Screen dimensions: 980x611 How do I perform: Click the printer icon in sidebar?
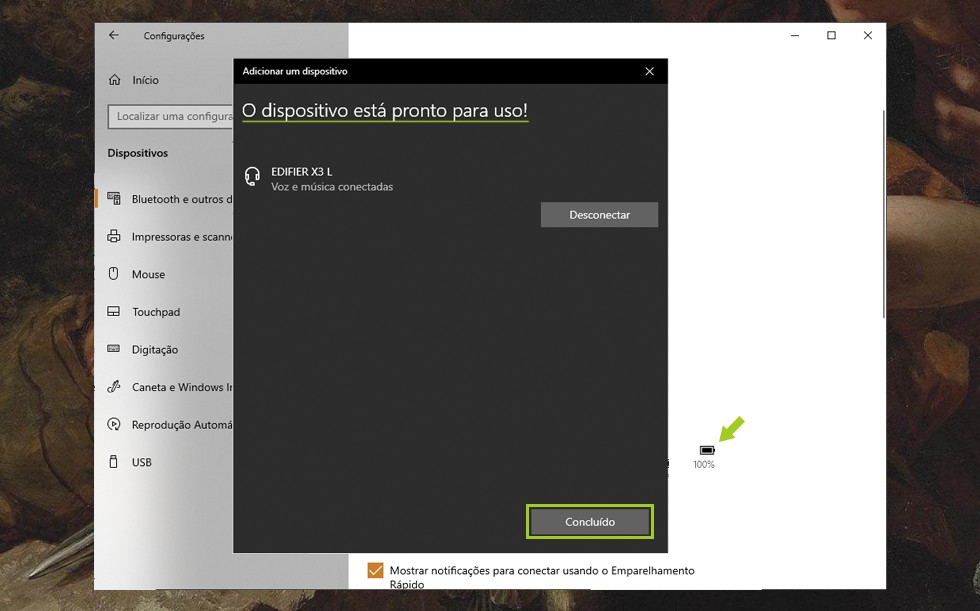(114, 236)
